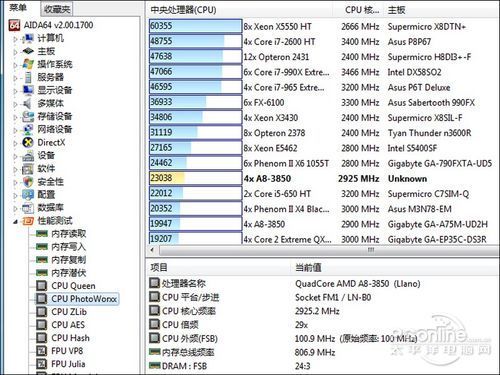Click the 内存复制 memory chip icon
The height and width of the screenshot is (375, 500).
42,260
